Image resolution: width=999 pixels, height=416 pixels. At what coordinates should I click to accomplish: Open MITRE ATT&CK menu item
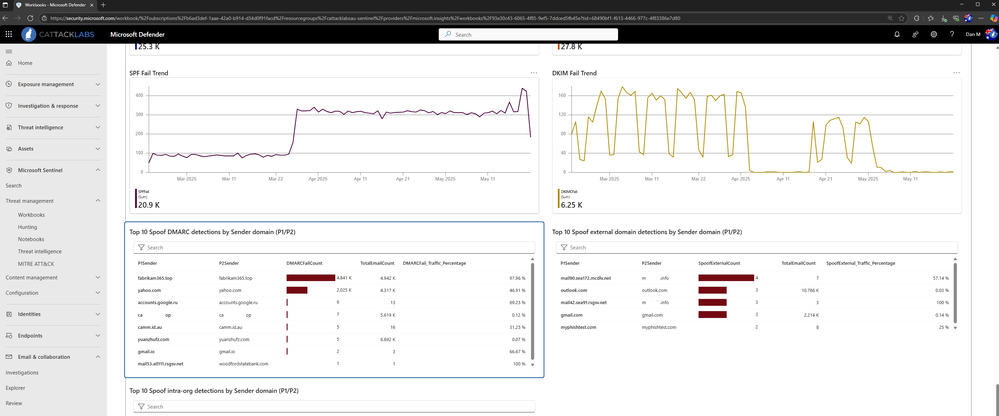pyautogui.click(x=35, y=263)
